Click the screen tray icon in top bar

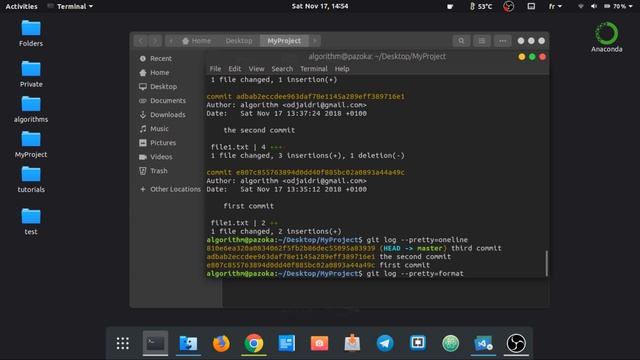click(531, 7)
